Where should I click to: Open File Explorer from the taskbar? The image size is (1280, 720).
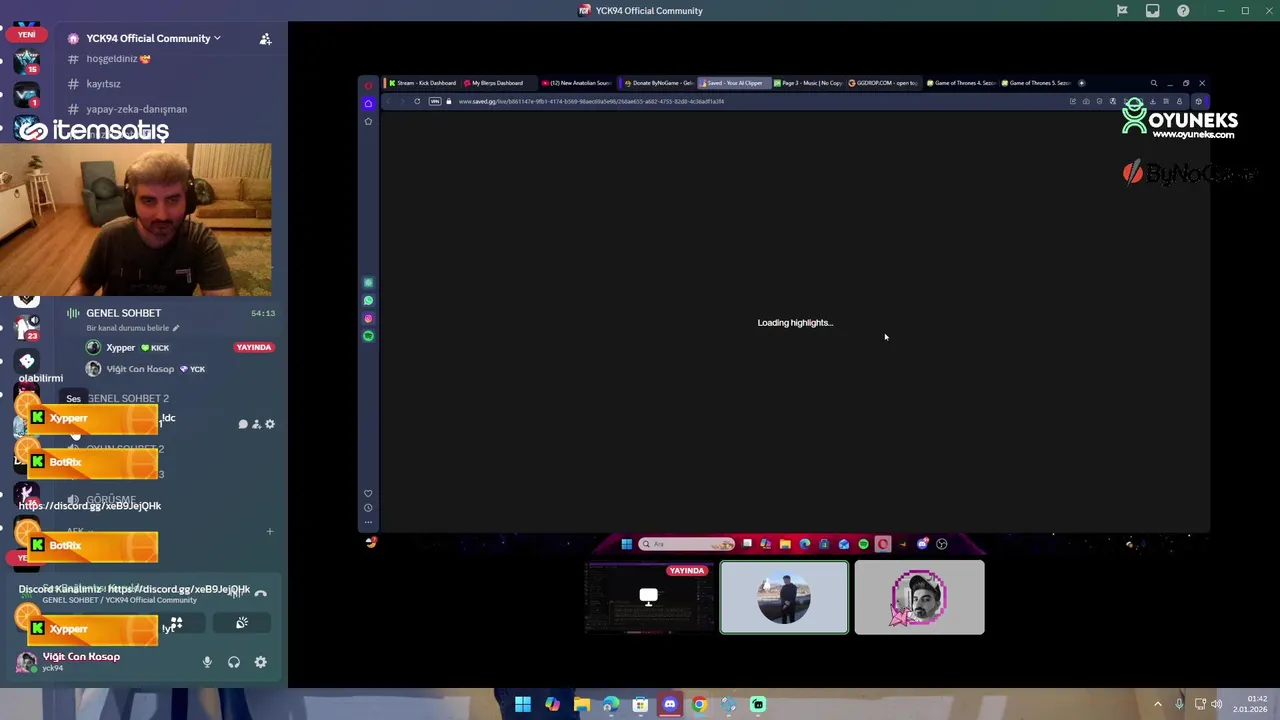pyautogui.click(x=582, y=704)
